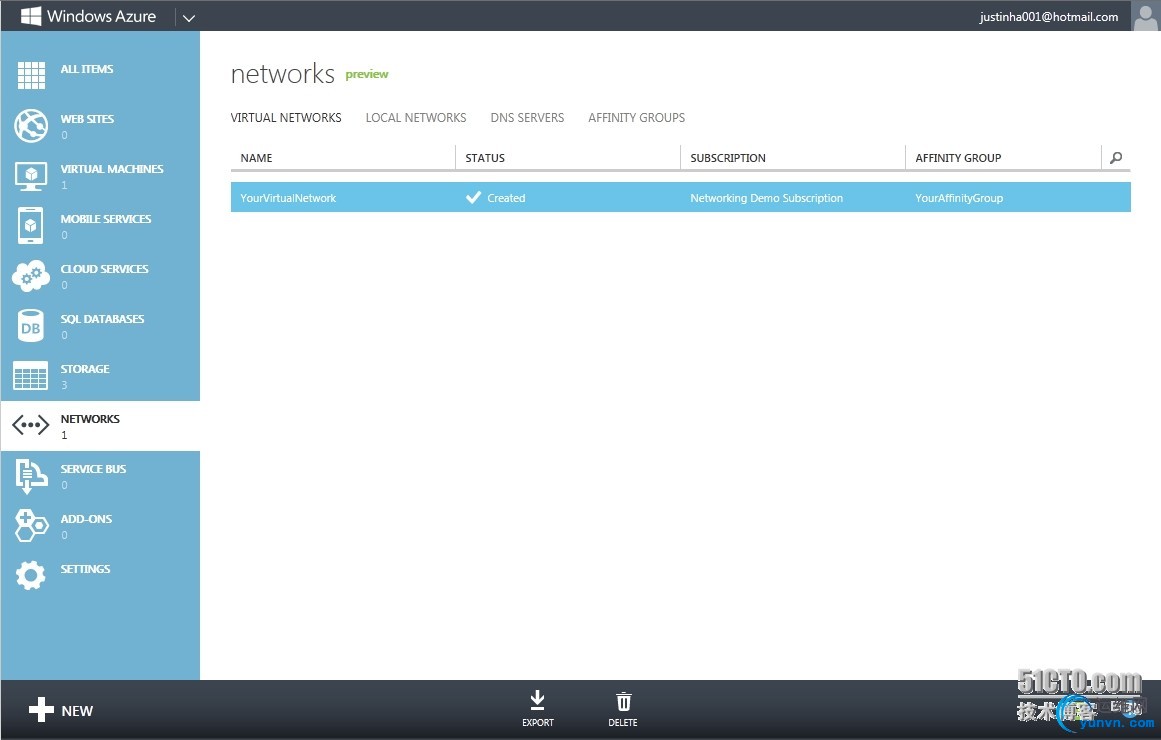Expand the Windows Azure portal dropdown chevron
The width and height of the screenshot is (1161, 740).
click(x=189, y=18)
